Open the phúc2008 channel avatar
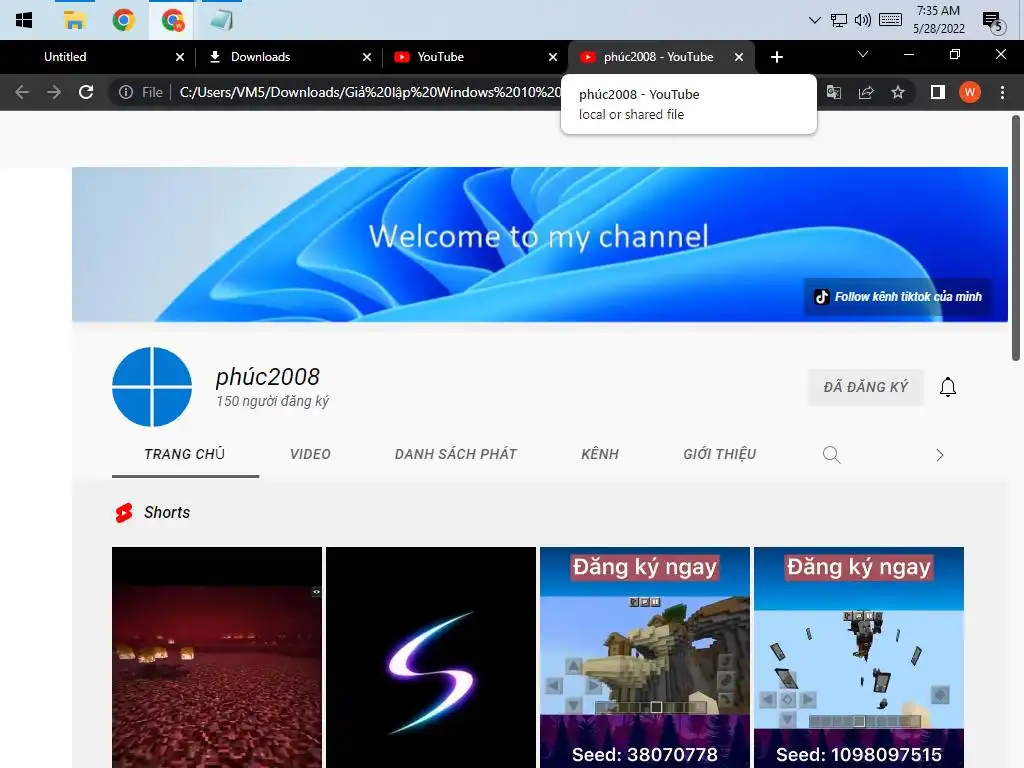Viewport: 1024px width, 768px height. pyautogui.click(x=152, y=387)
